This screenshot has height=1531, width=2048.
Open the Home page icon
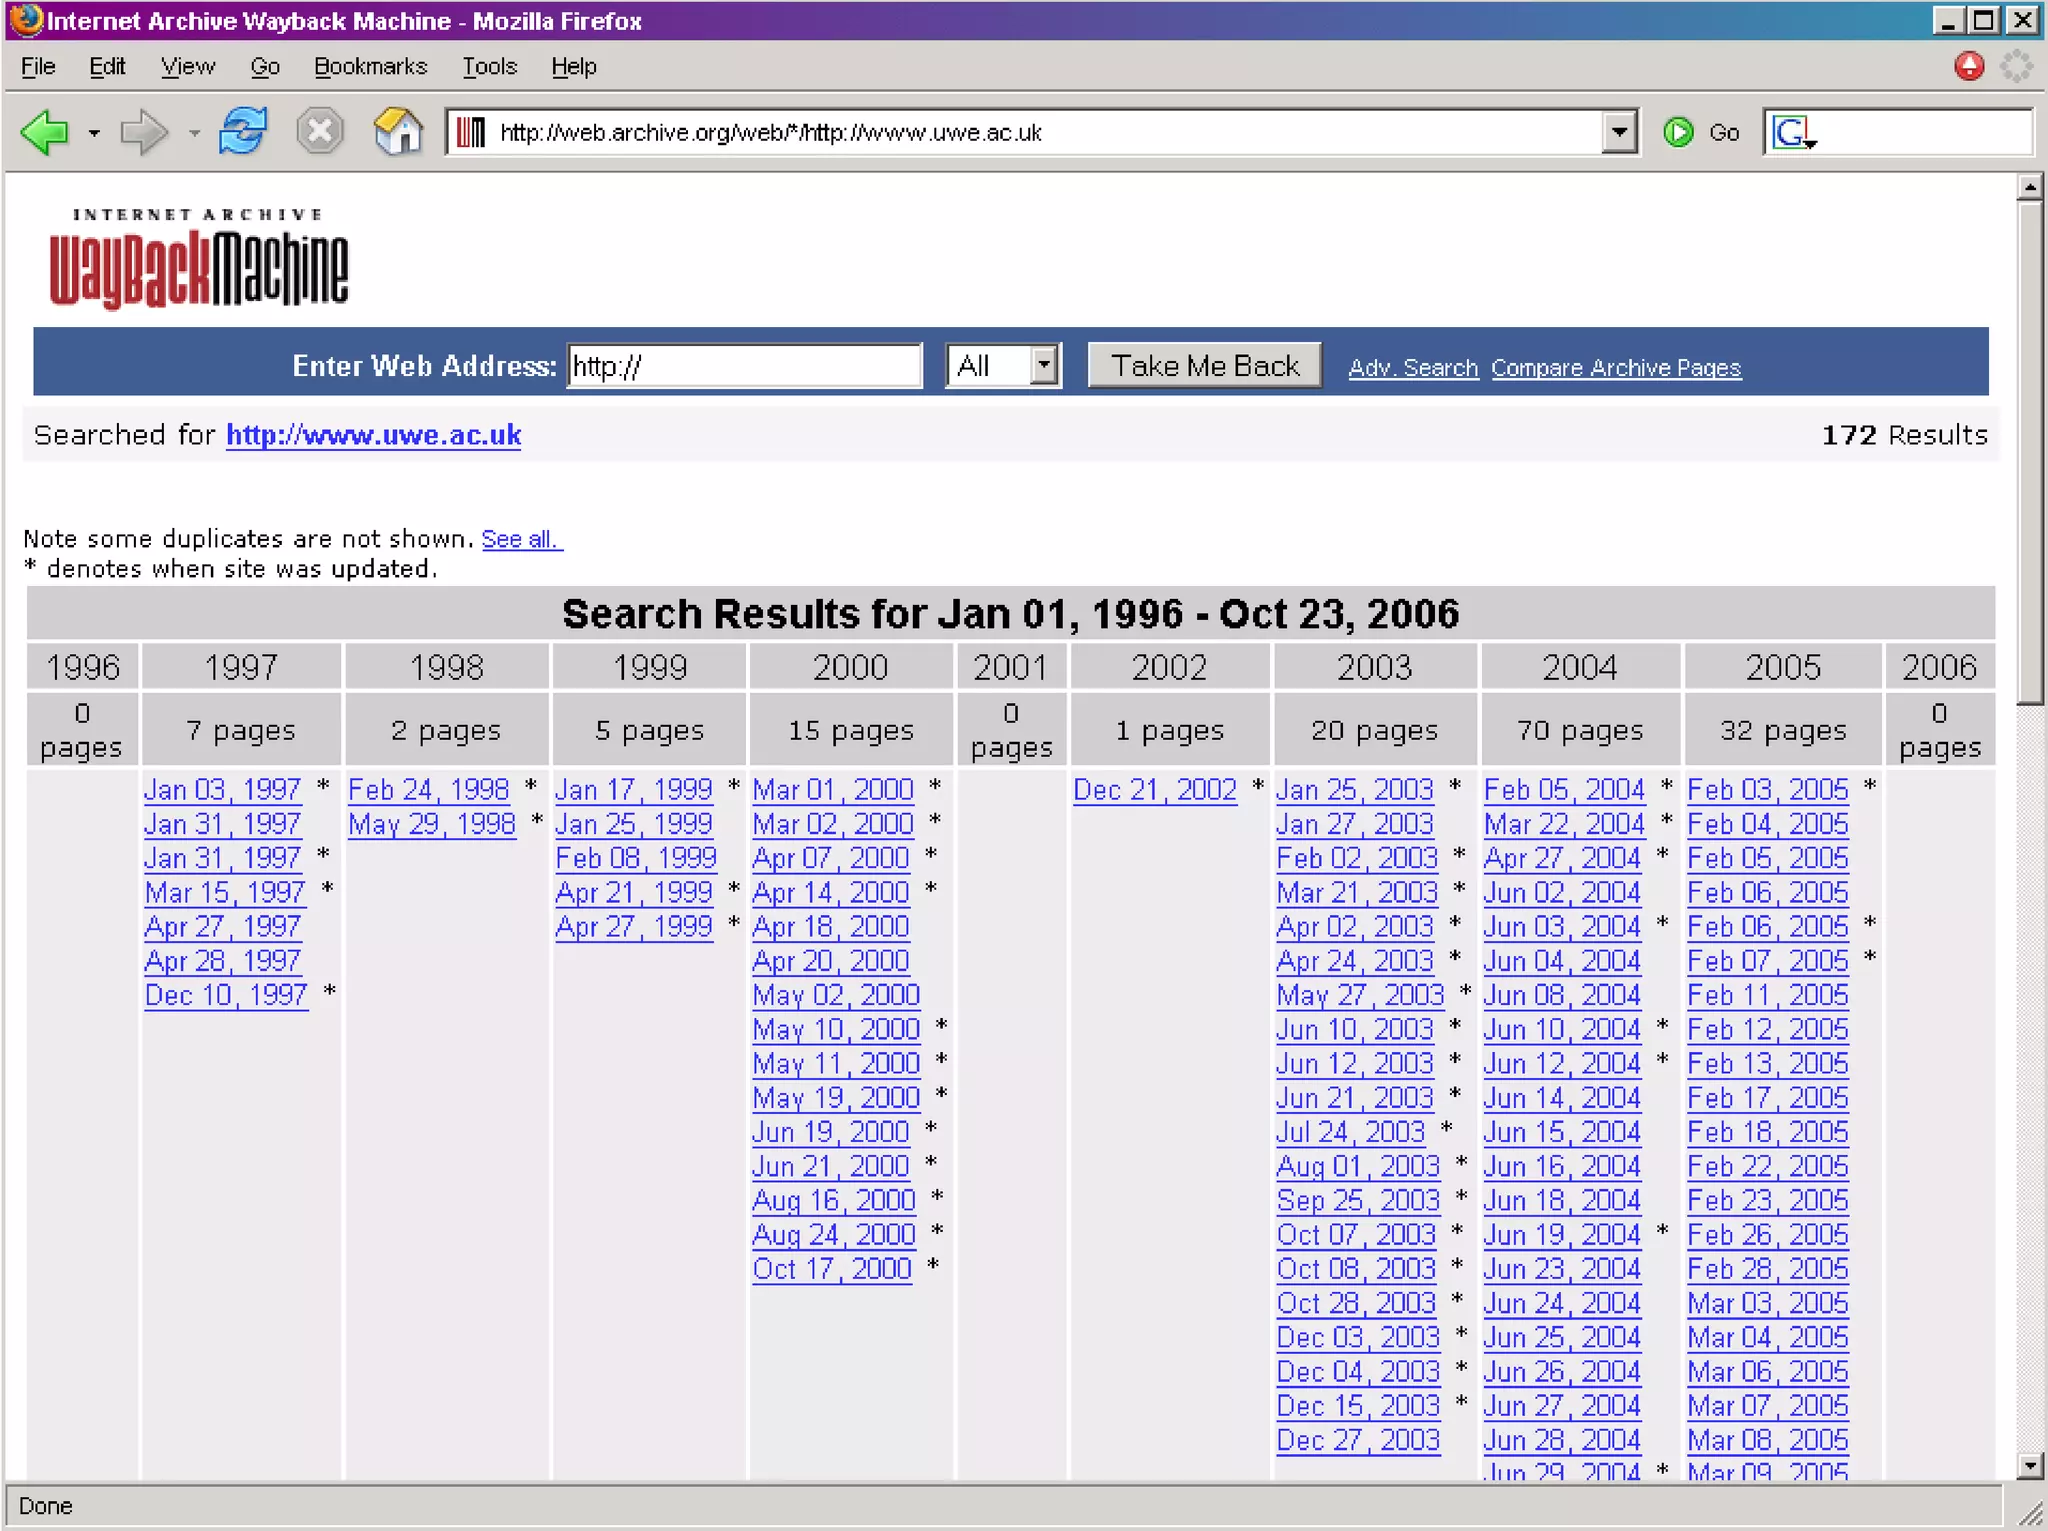tap(398, 132)
